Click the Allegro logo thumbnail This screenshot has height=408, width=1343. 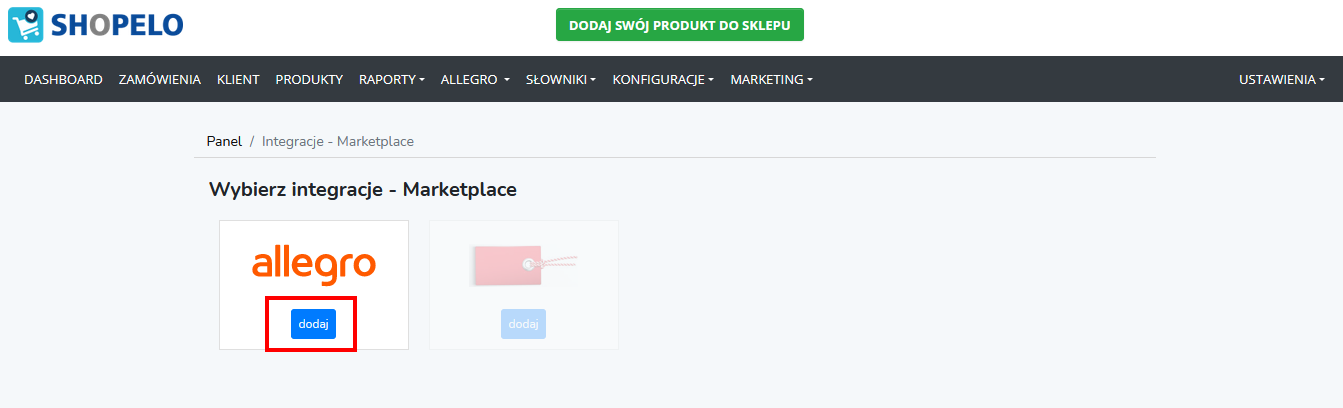[x=314, y=264]
